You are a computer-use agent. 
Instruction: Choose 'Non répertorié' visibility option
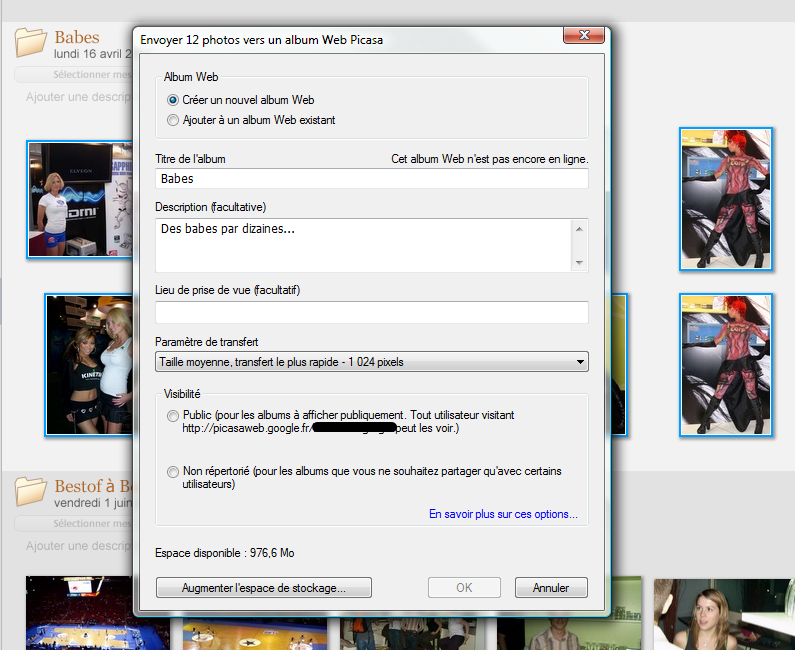[173, 472]
